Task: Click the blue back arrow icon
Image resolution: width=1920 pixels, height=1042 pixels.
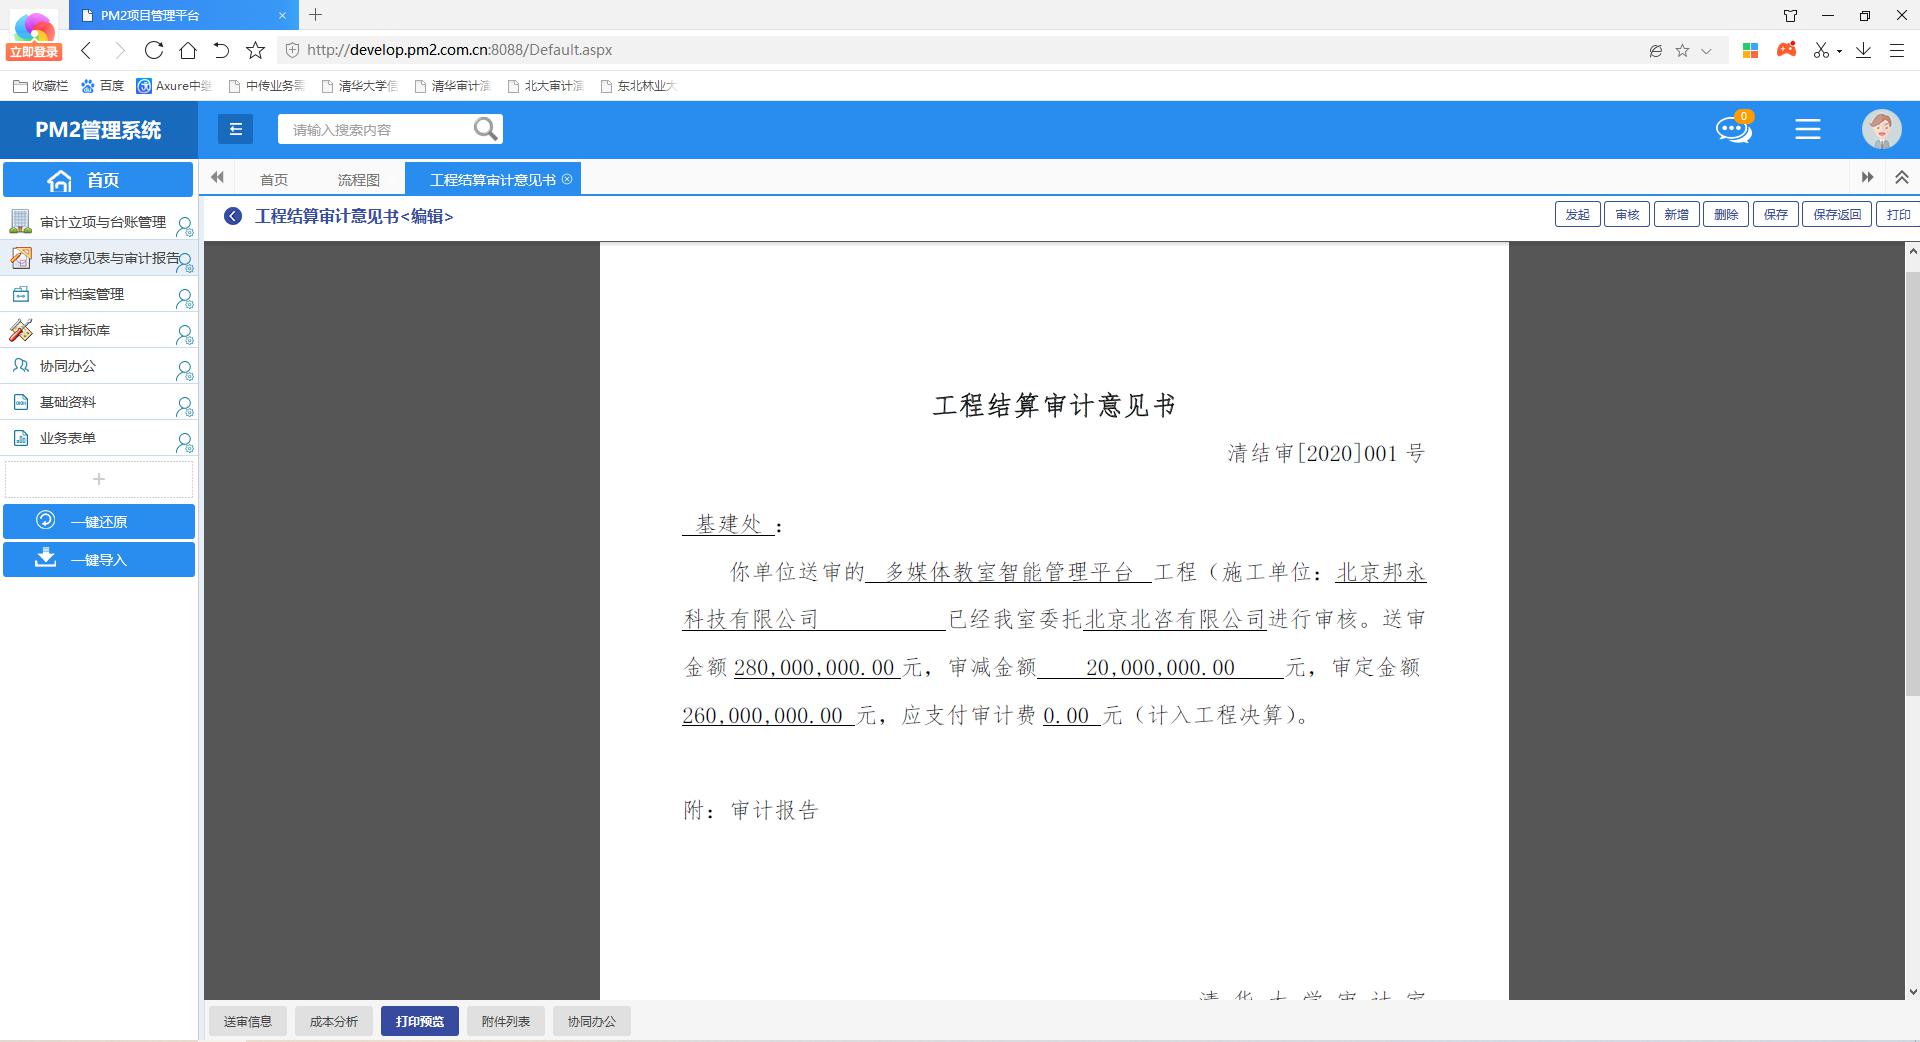Action: (233, 216)
